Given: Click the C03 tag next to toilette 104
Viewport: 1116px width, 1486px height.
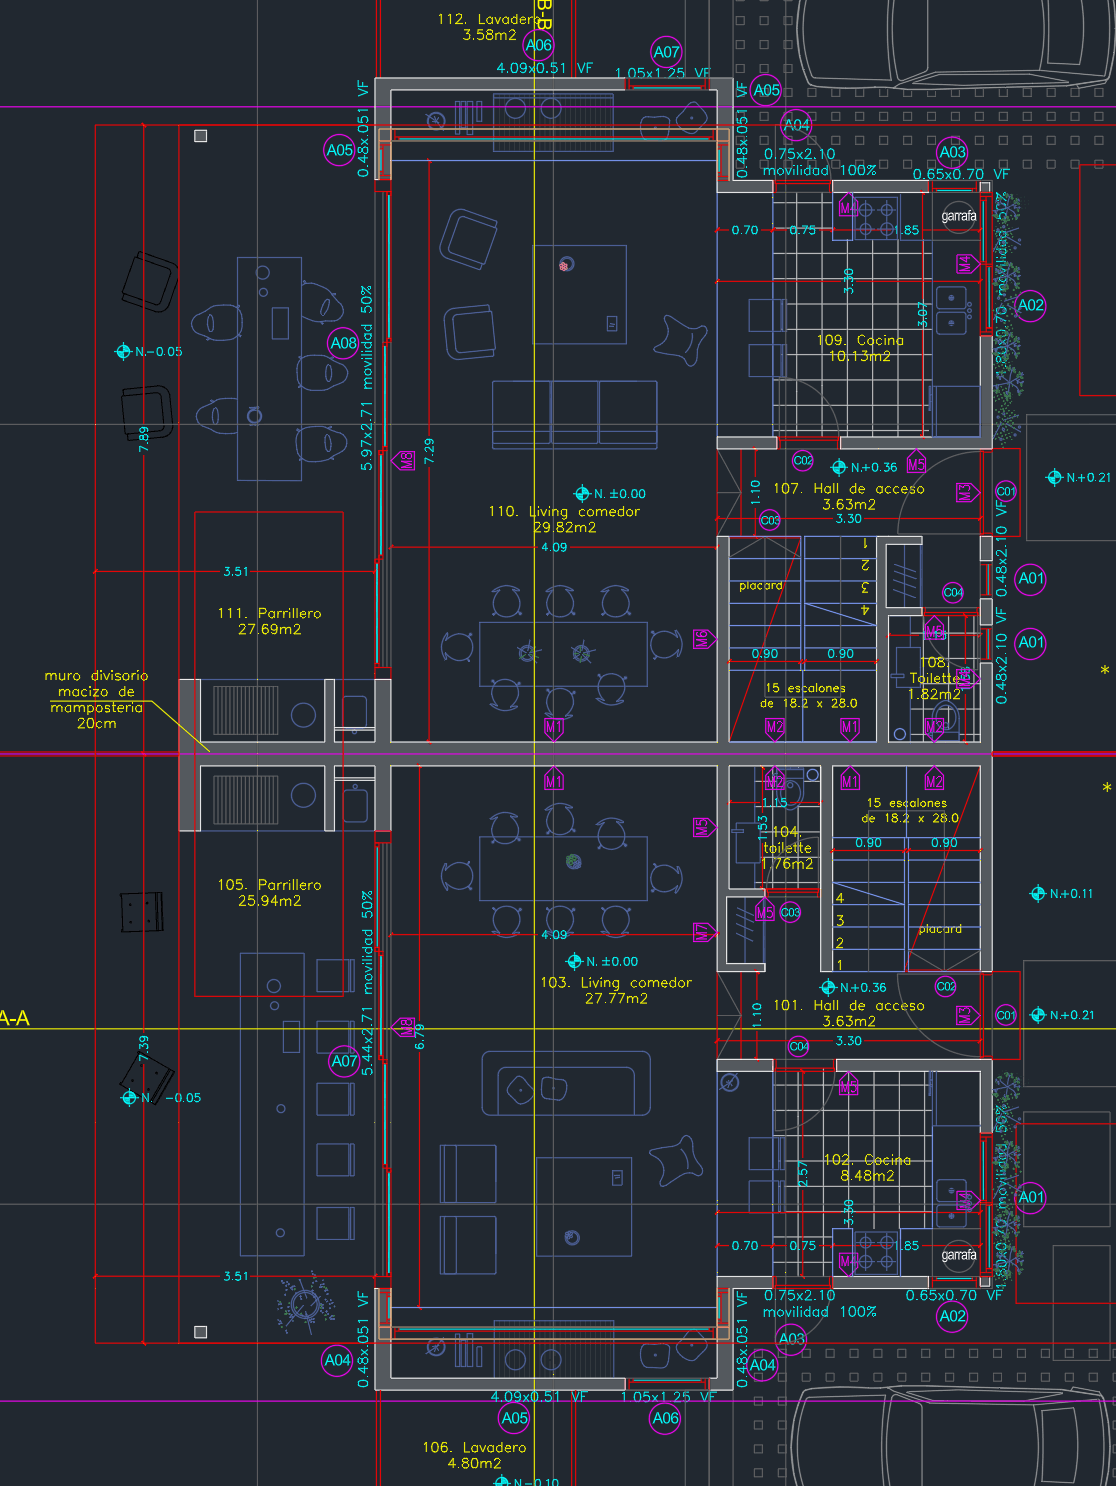Looking at the screenshot, I should click(791, 912).
